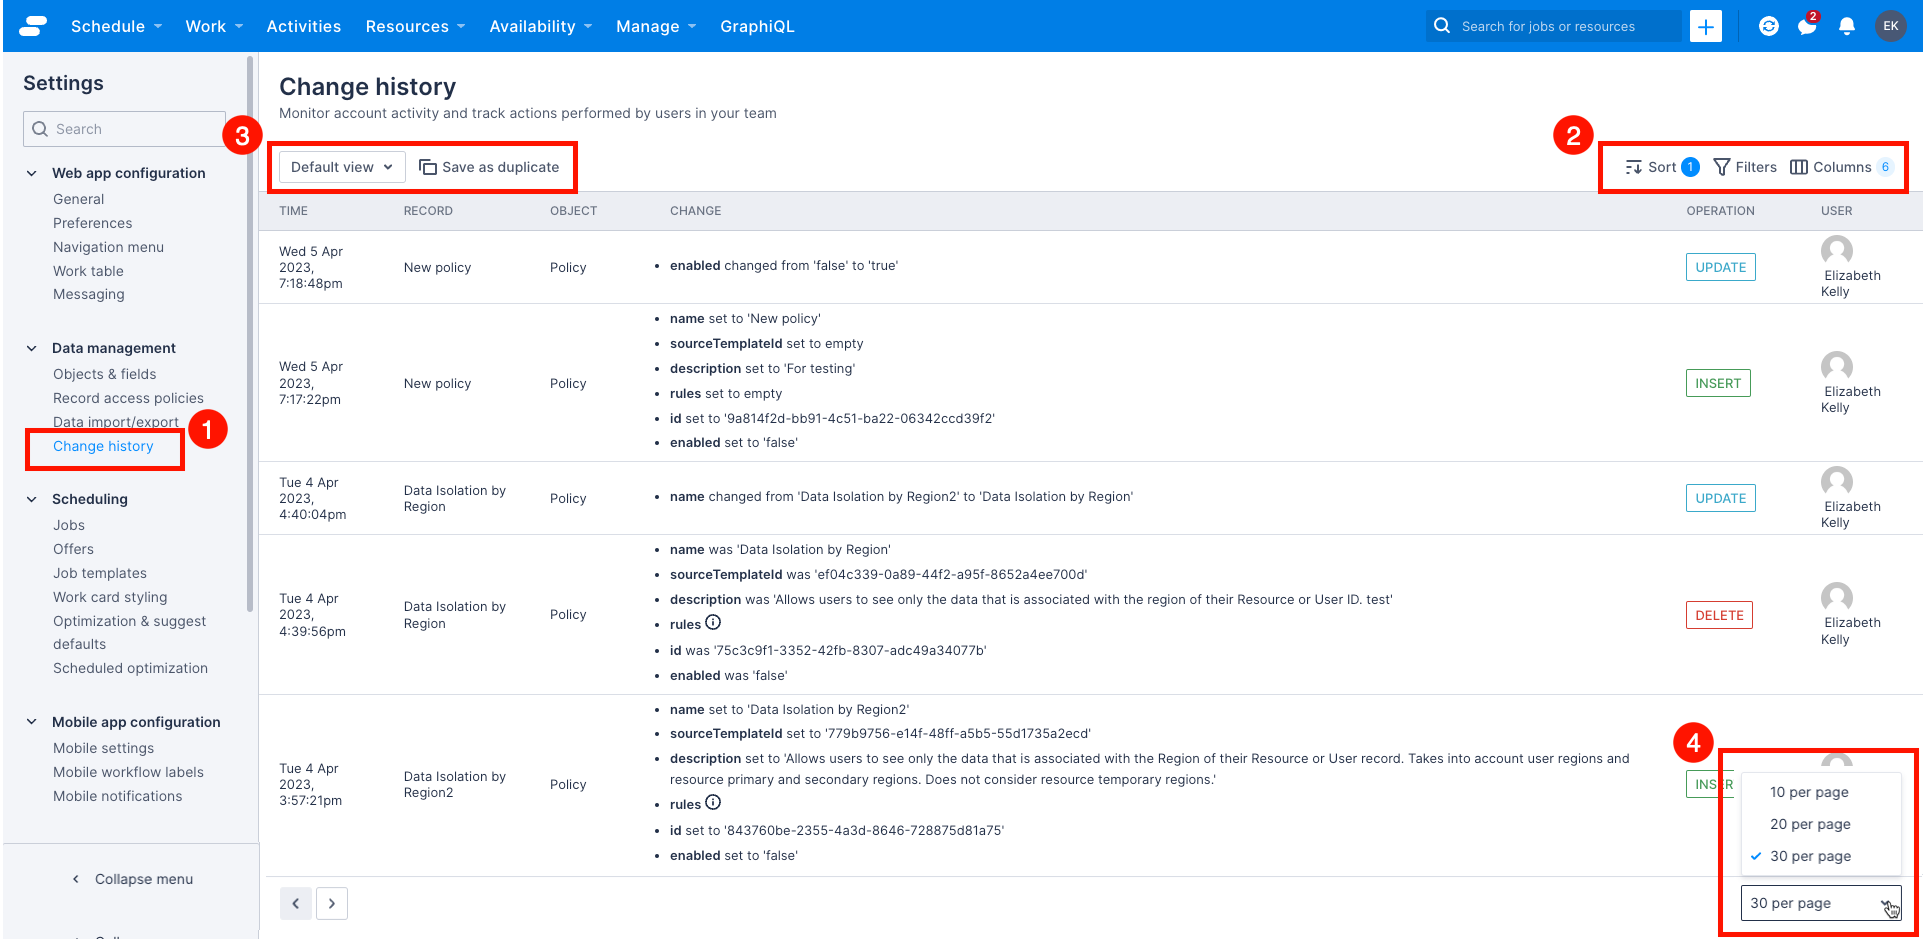Click the rules info tooltip icon
The image size is (1923, 939).
pos(712,623)
